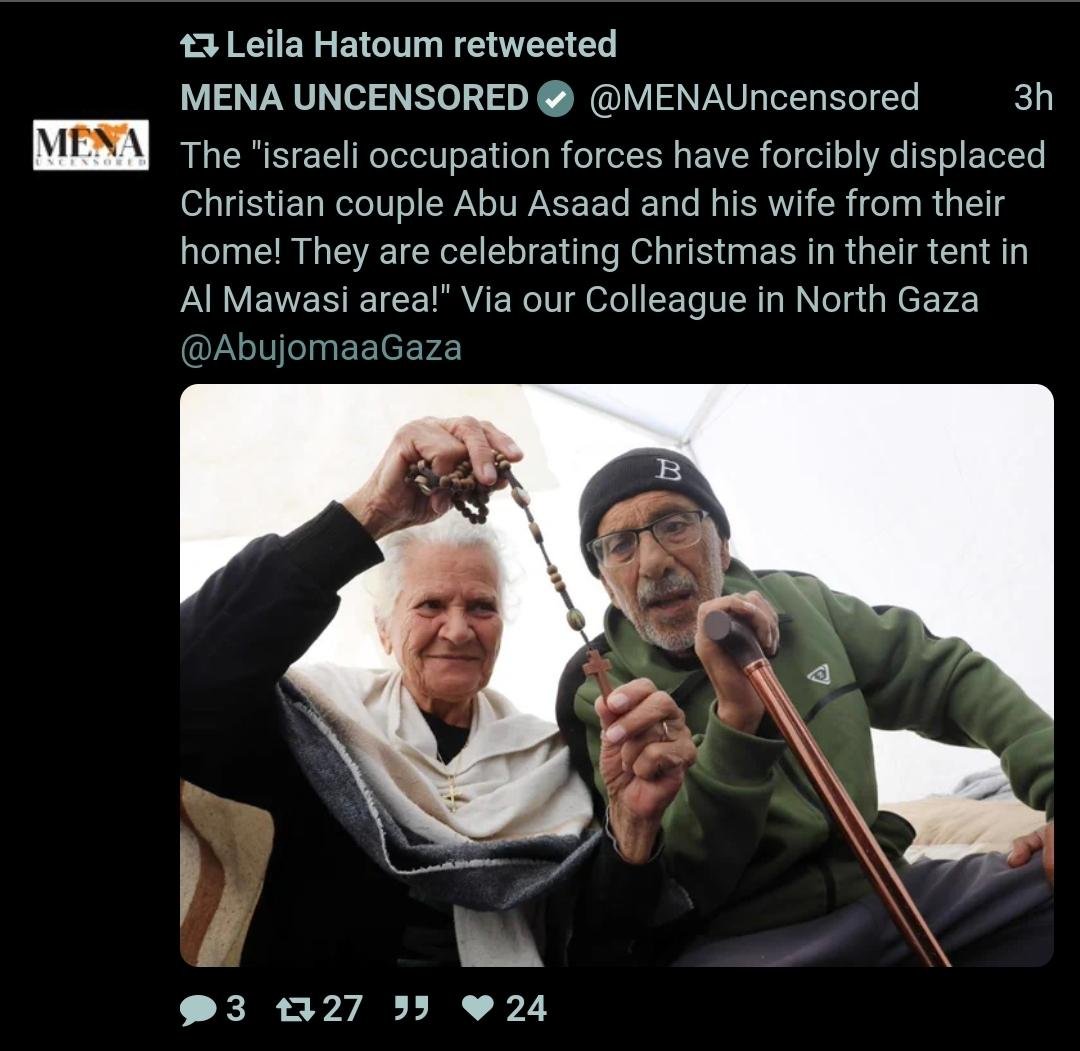Open the elderly couple photo

[616, 675]
